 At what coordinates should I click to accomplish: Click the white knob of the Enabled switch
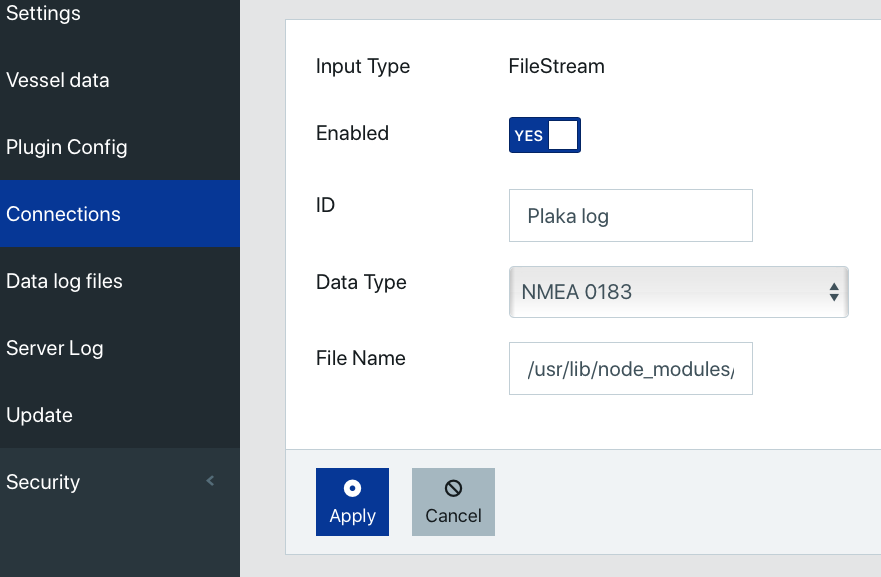[x=563, y=135]
